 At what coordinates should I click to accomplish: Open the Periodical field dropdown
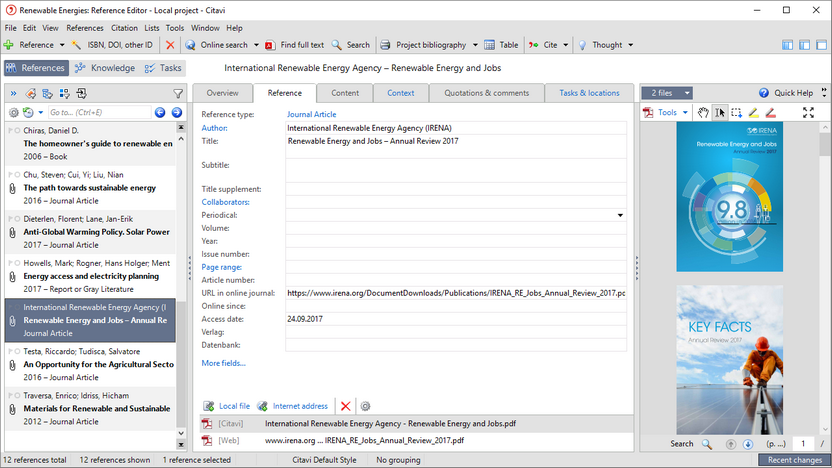[x=620, y=215]
